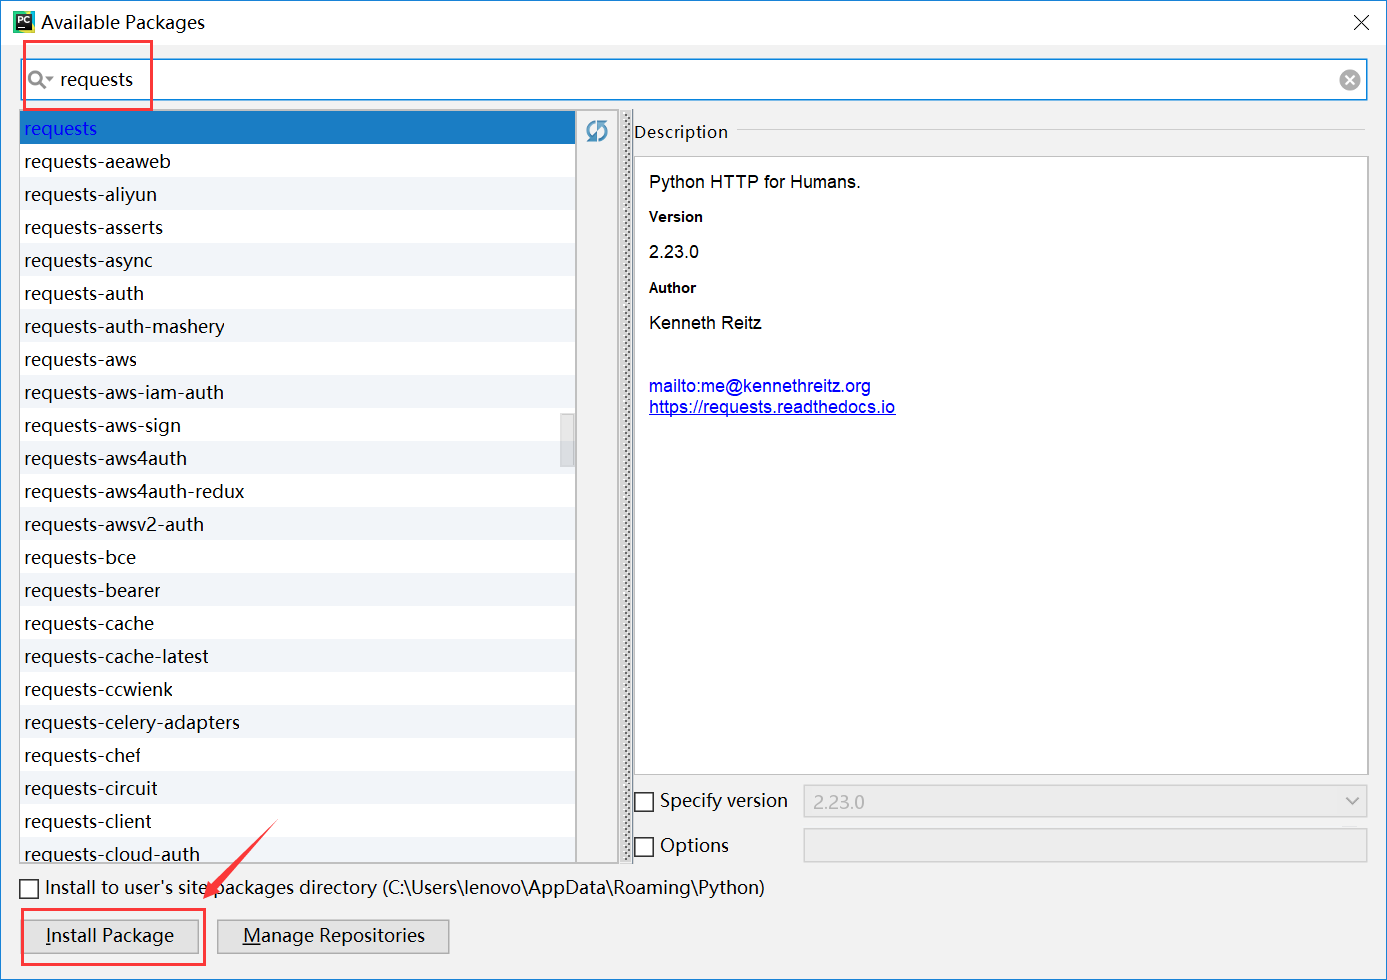
Task: Click the Kenneth Reitz author text
Action: [x=705, y=323]
